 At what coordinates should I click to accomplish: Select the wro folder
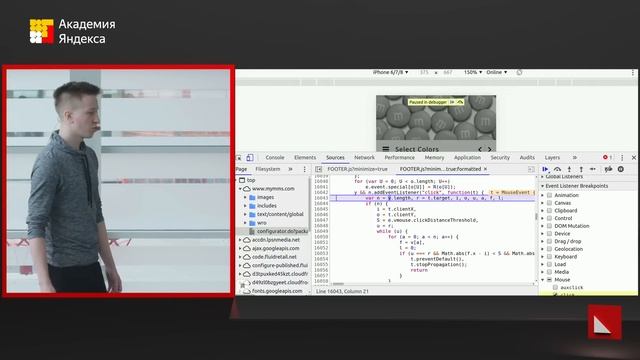[262, 223]
